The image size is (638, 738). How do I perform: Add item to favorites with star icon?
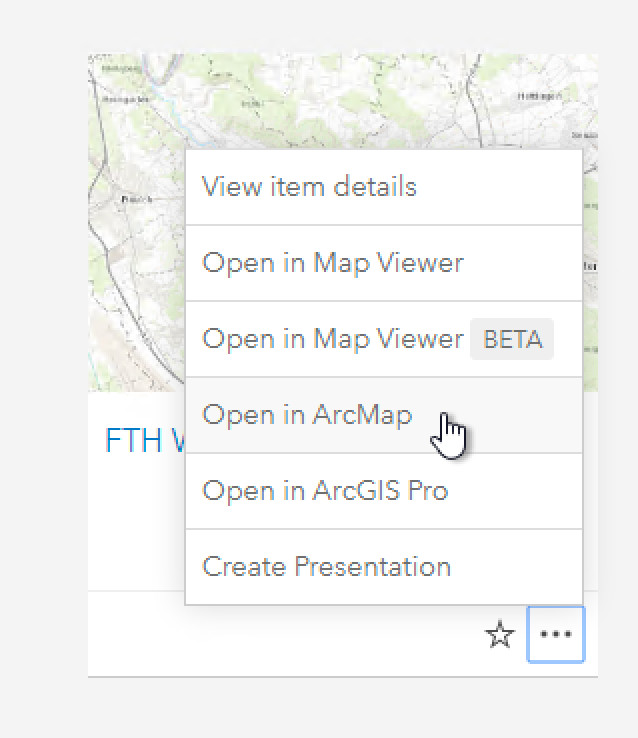(x=500, y=634)
